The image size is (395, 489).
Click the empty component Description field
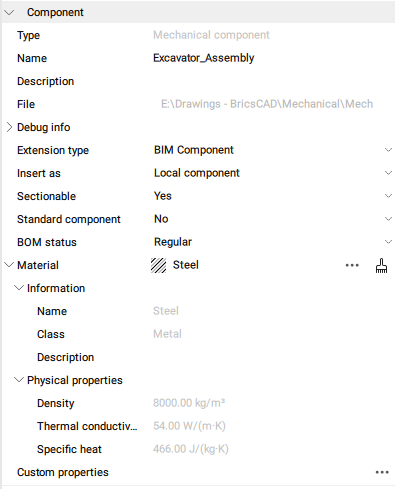click(272, 81)
